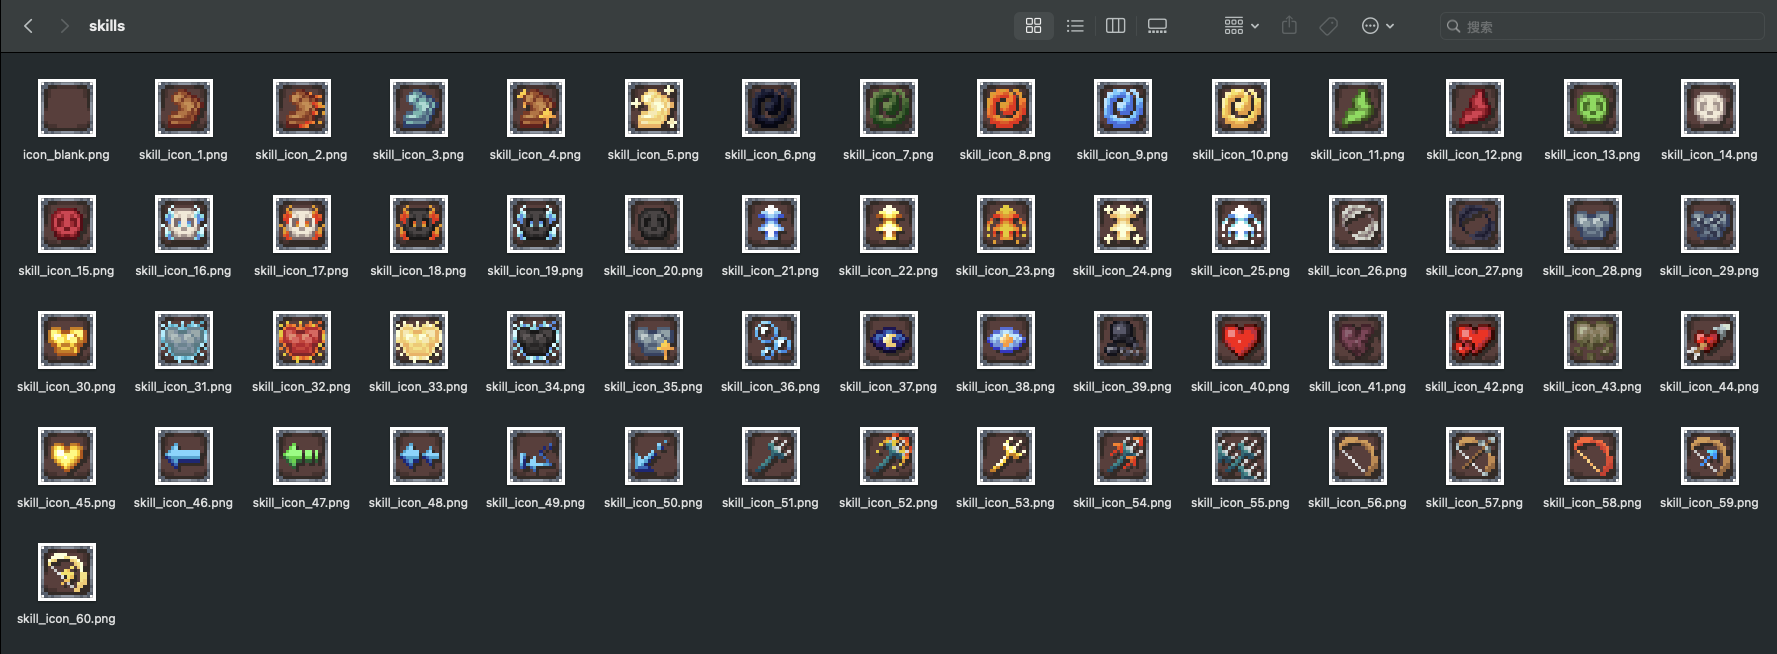The height and width of the screenshot is (654, 1777).
Task: Select the blue arrow skill_icon_46.png
Action: [x=184, y=456]
